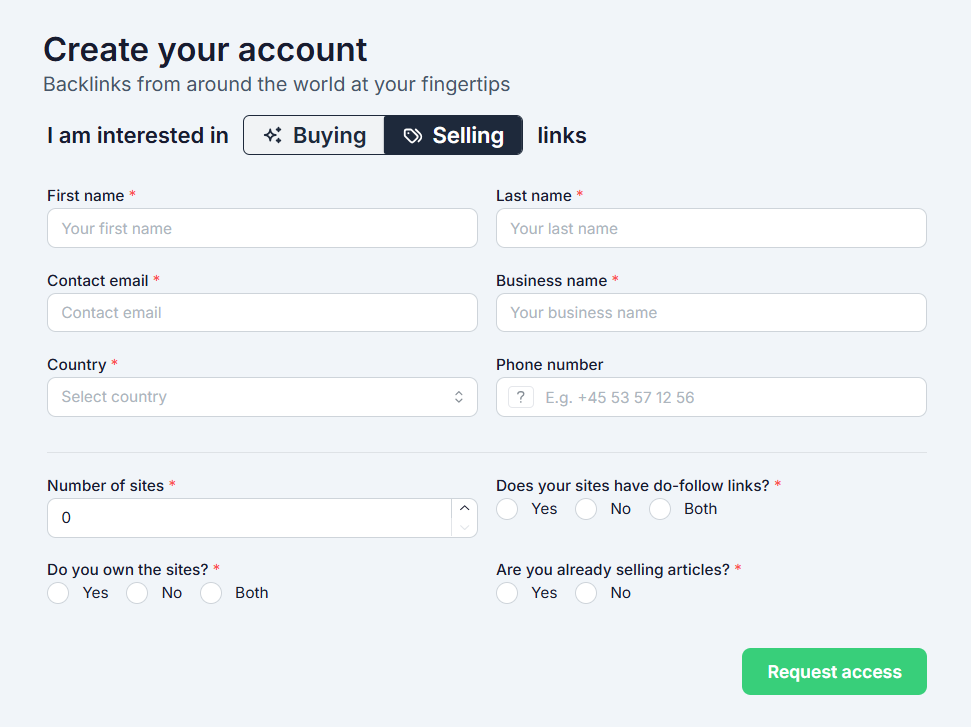
Task: Click the Country select chevron icon
Action: (x=458, y=397)
